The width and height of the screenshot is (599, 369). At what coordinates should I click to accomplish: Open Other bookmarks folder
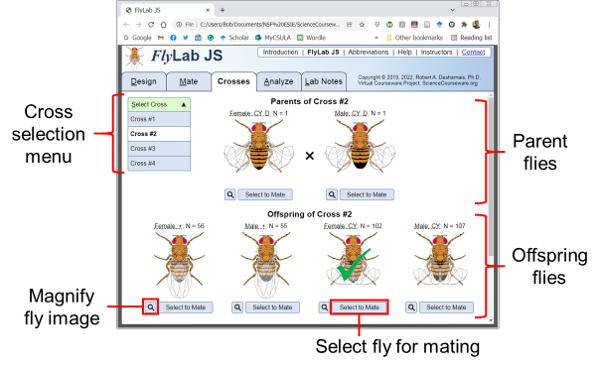(414, 38)
